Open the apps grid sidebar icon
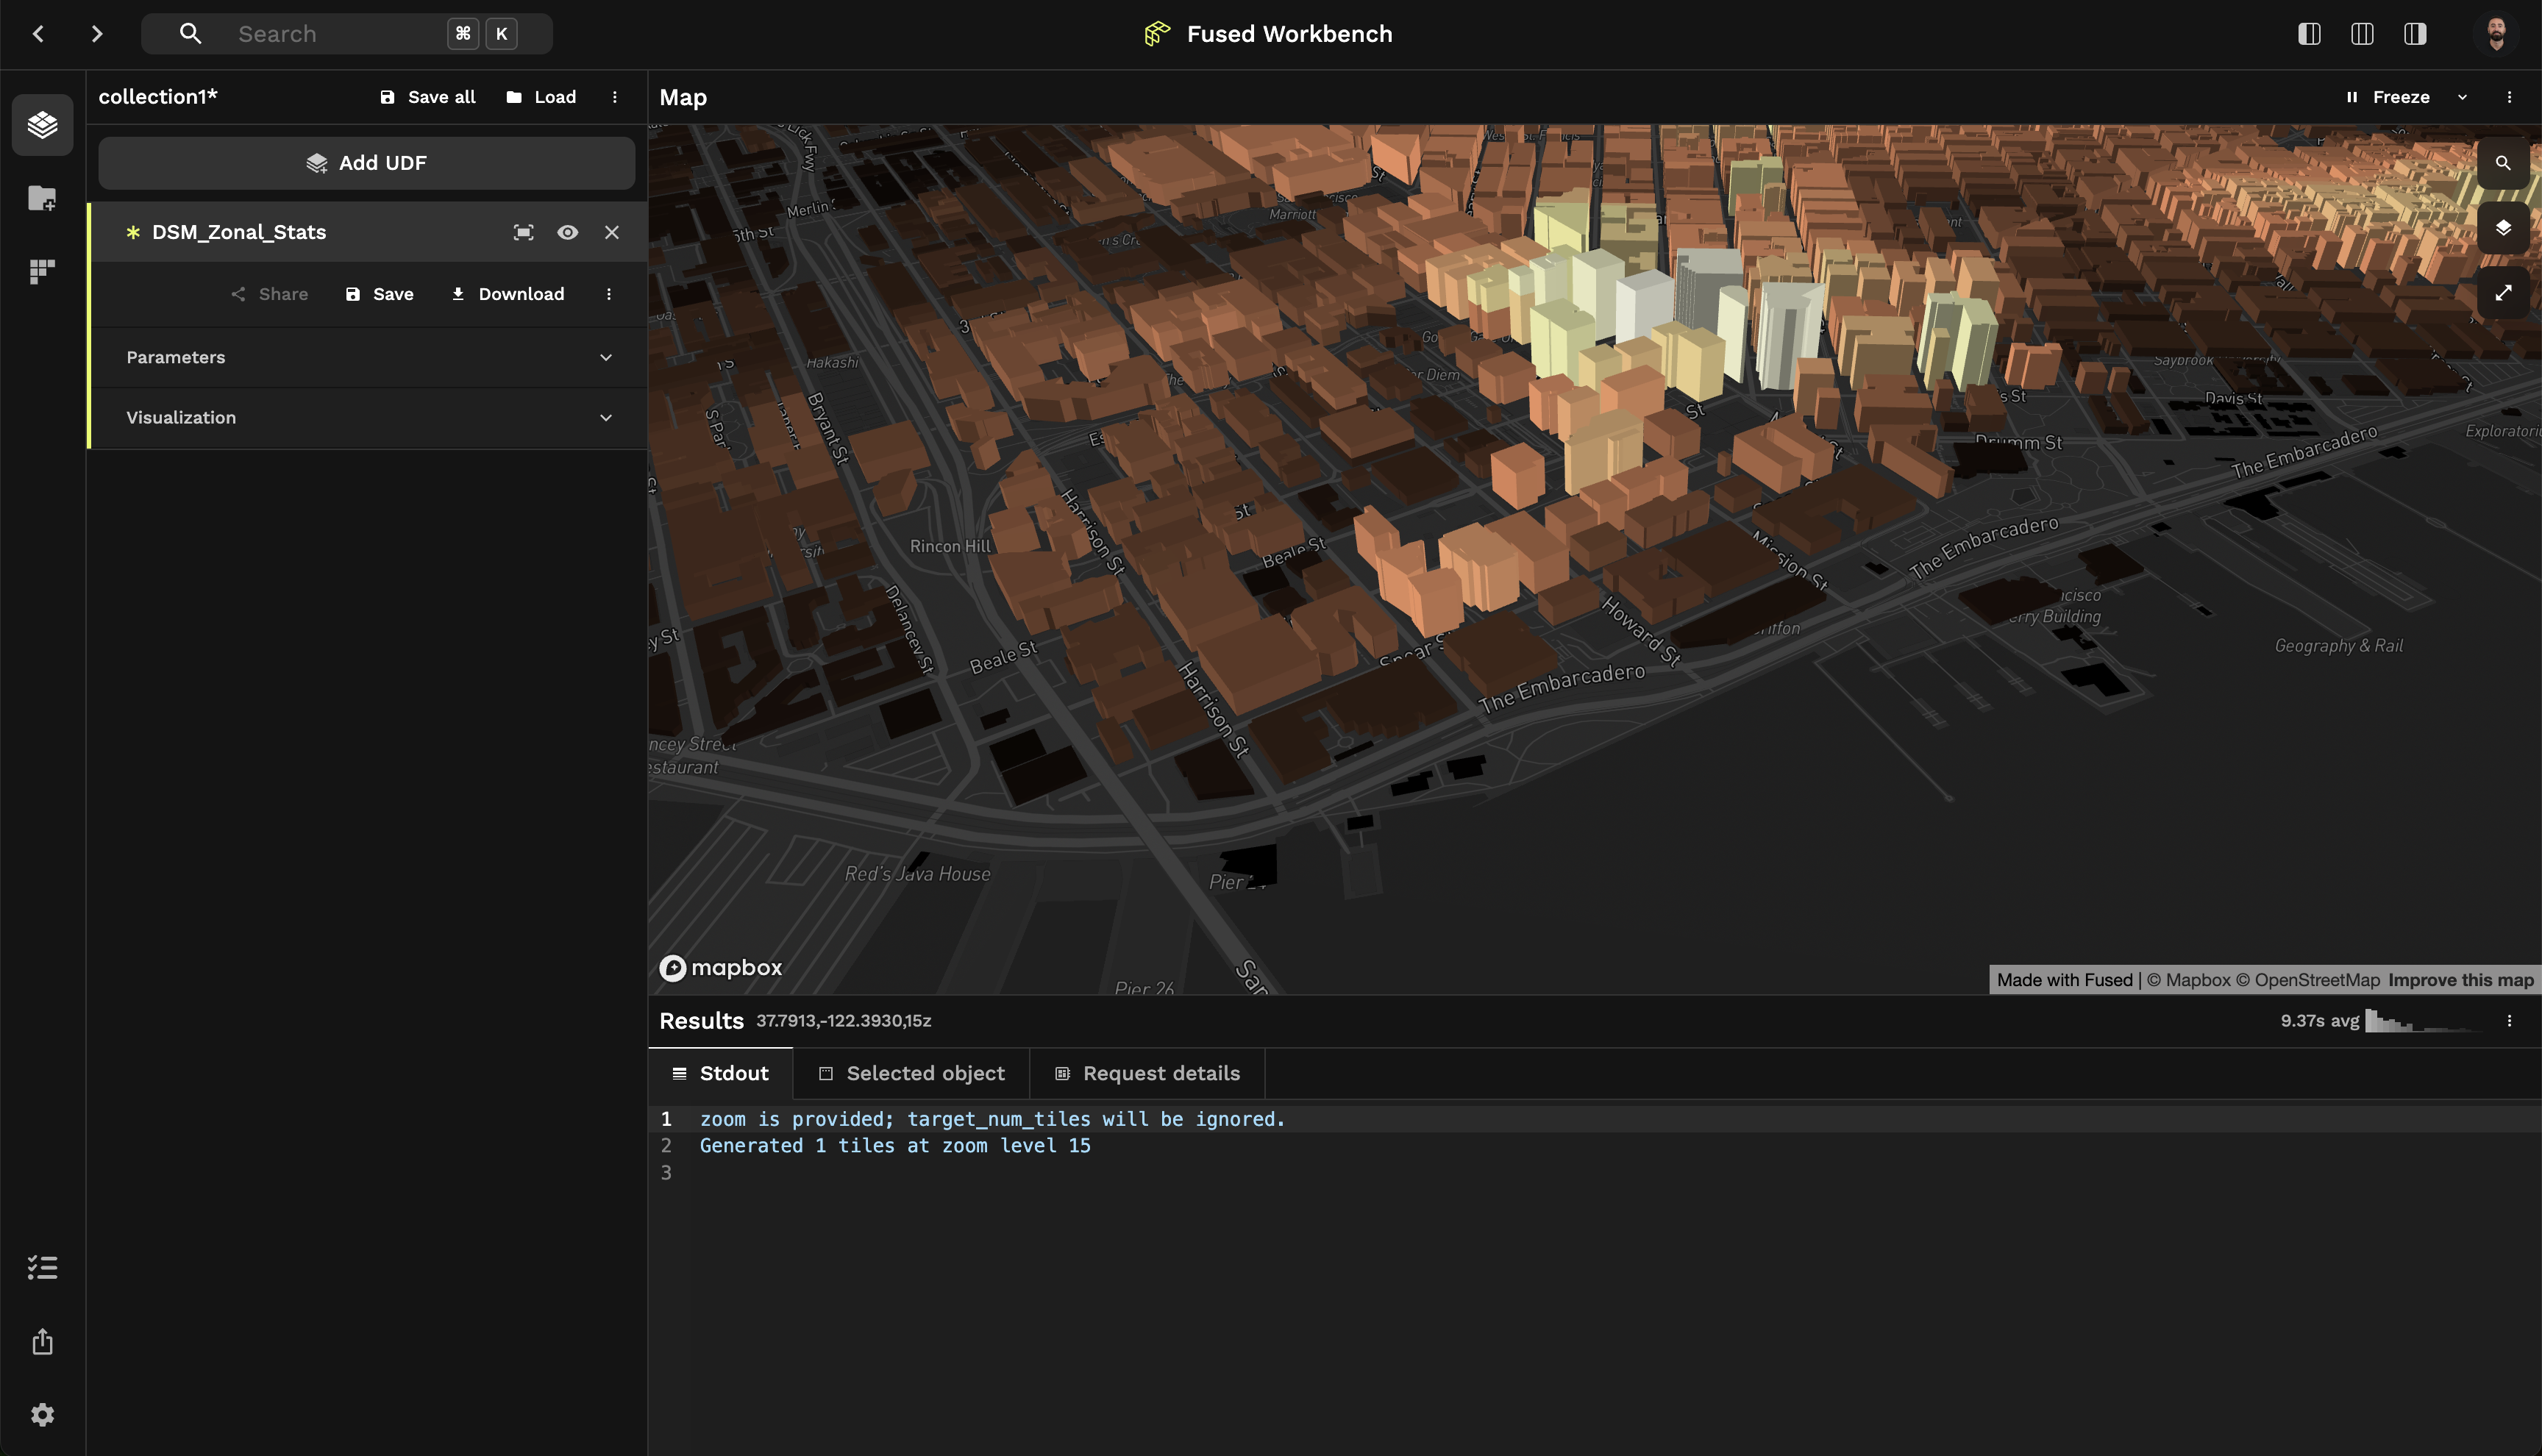 (42, 271)
